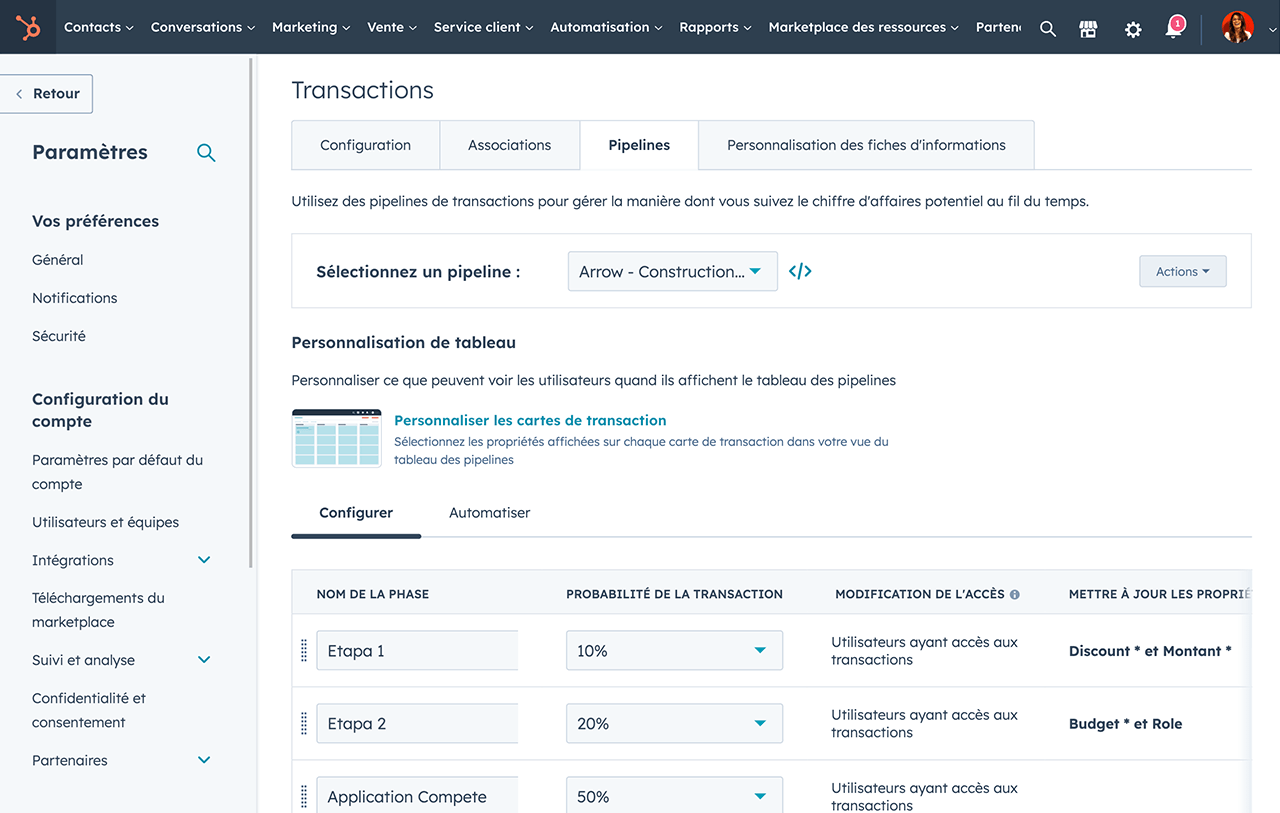1280x813 pixels.
Task: Click the HubSpot sprocket logo
Action: (x=28, y=27)
